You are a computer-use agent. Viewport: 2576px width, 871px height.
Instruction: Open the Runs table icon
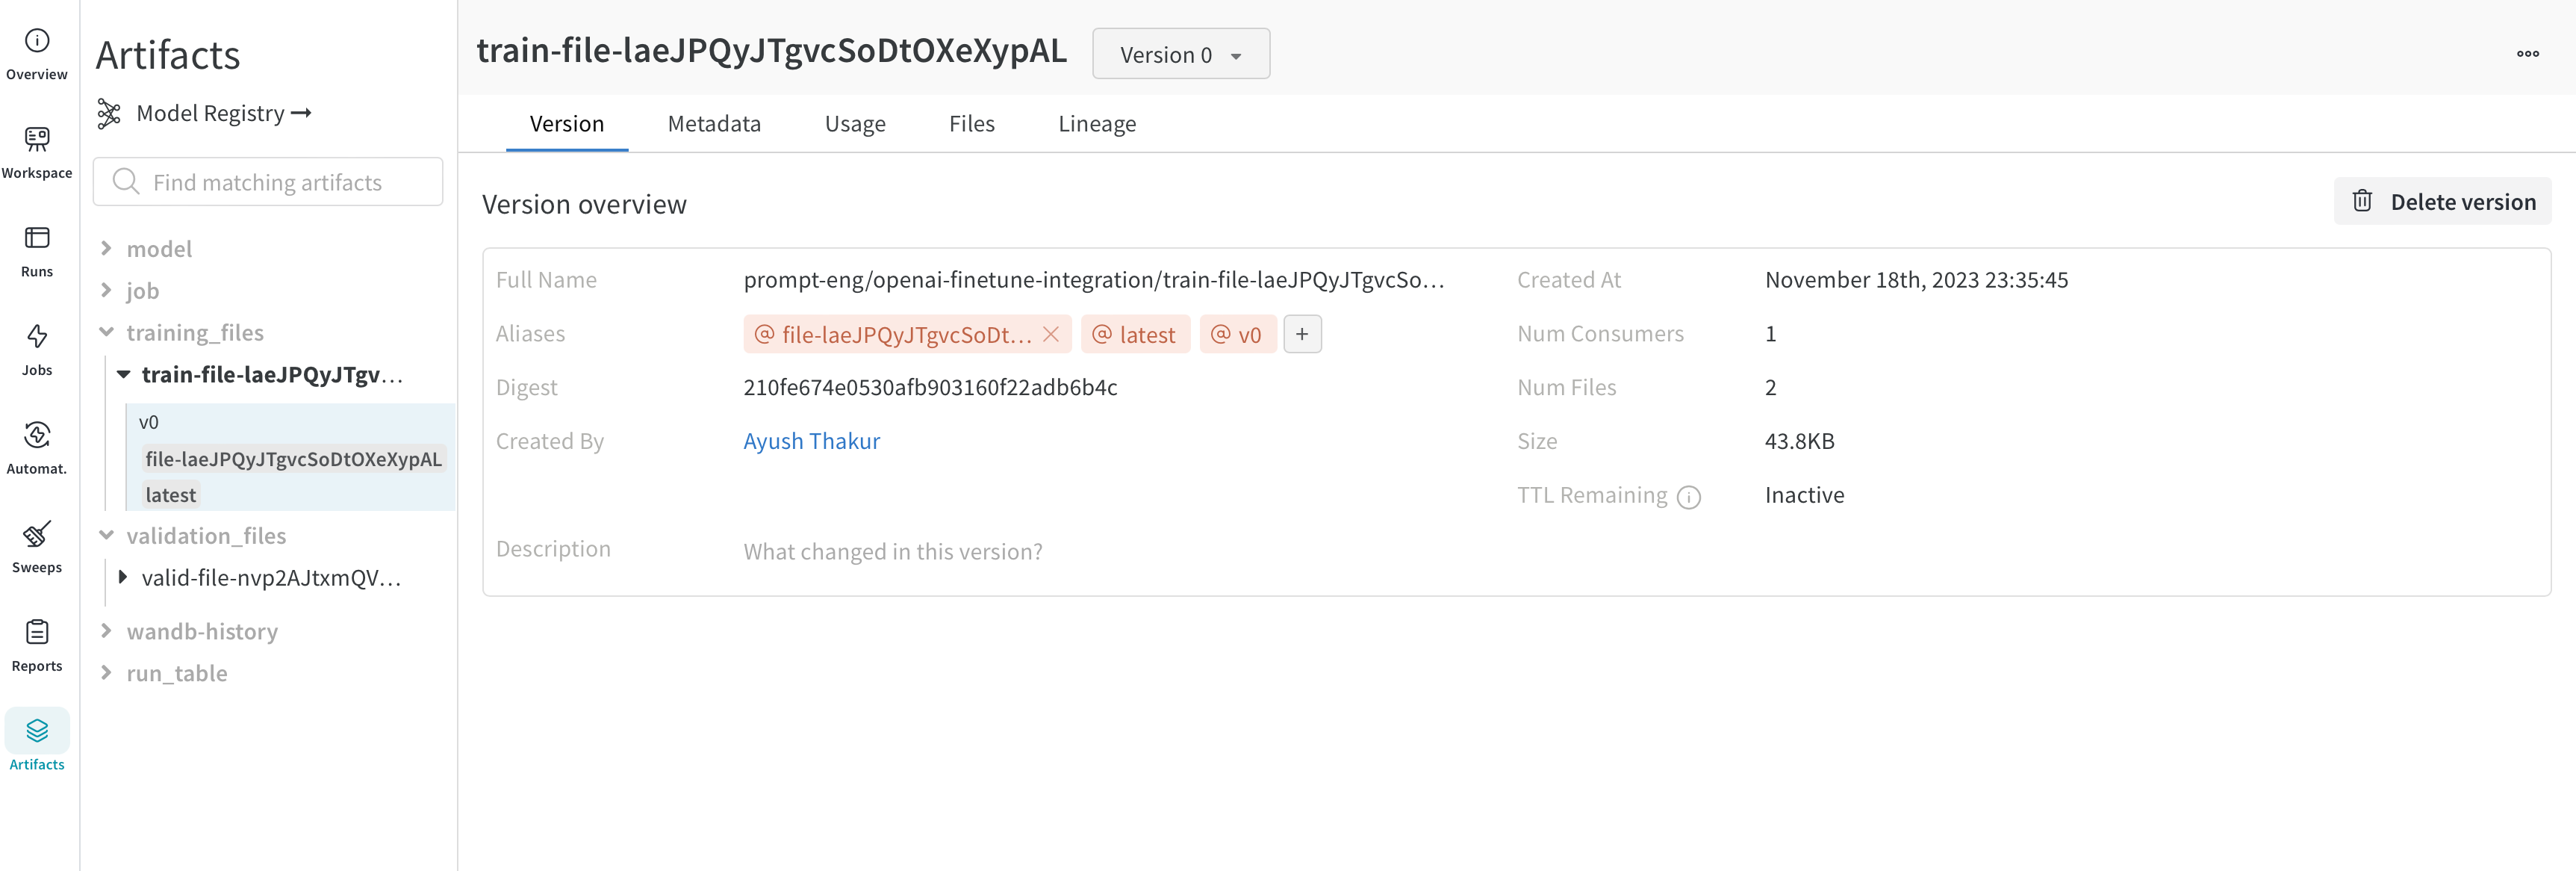(37, 238)
